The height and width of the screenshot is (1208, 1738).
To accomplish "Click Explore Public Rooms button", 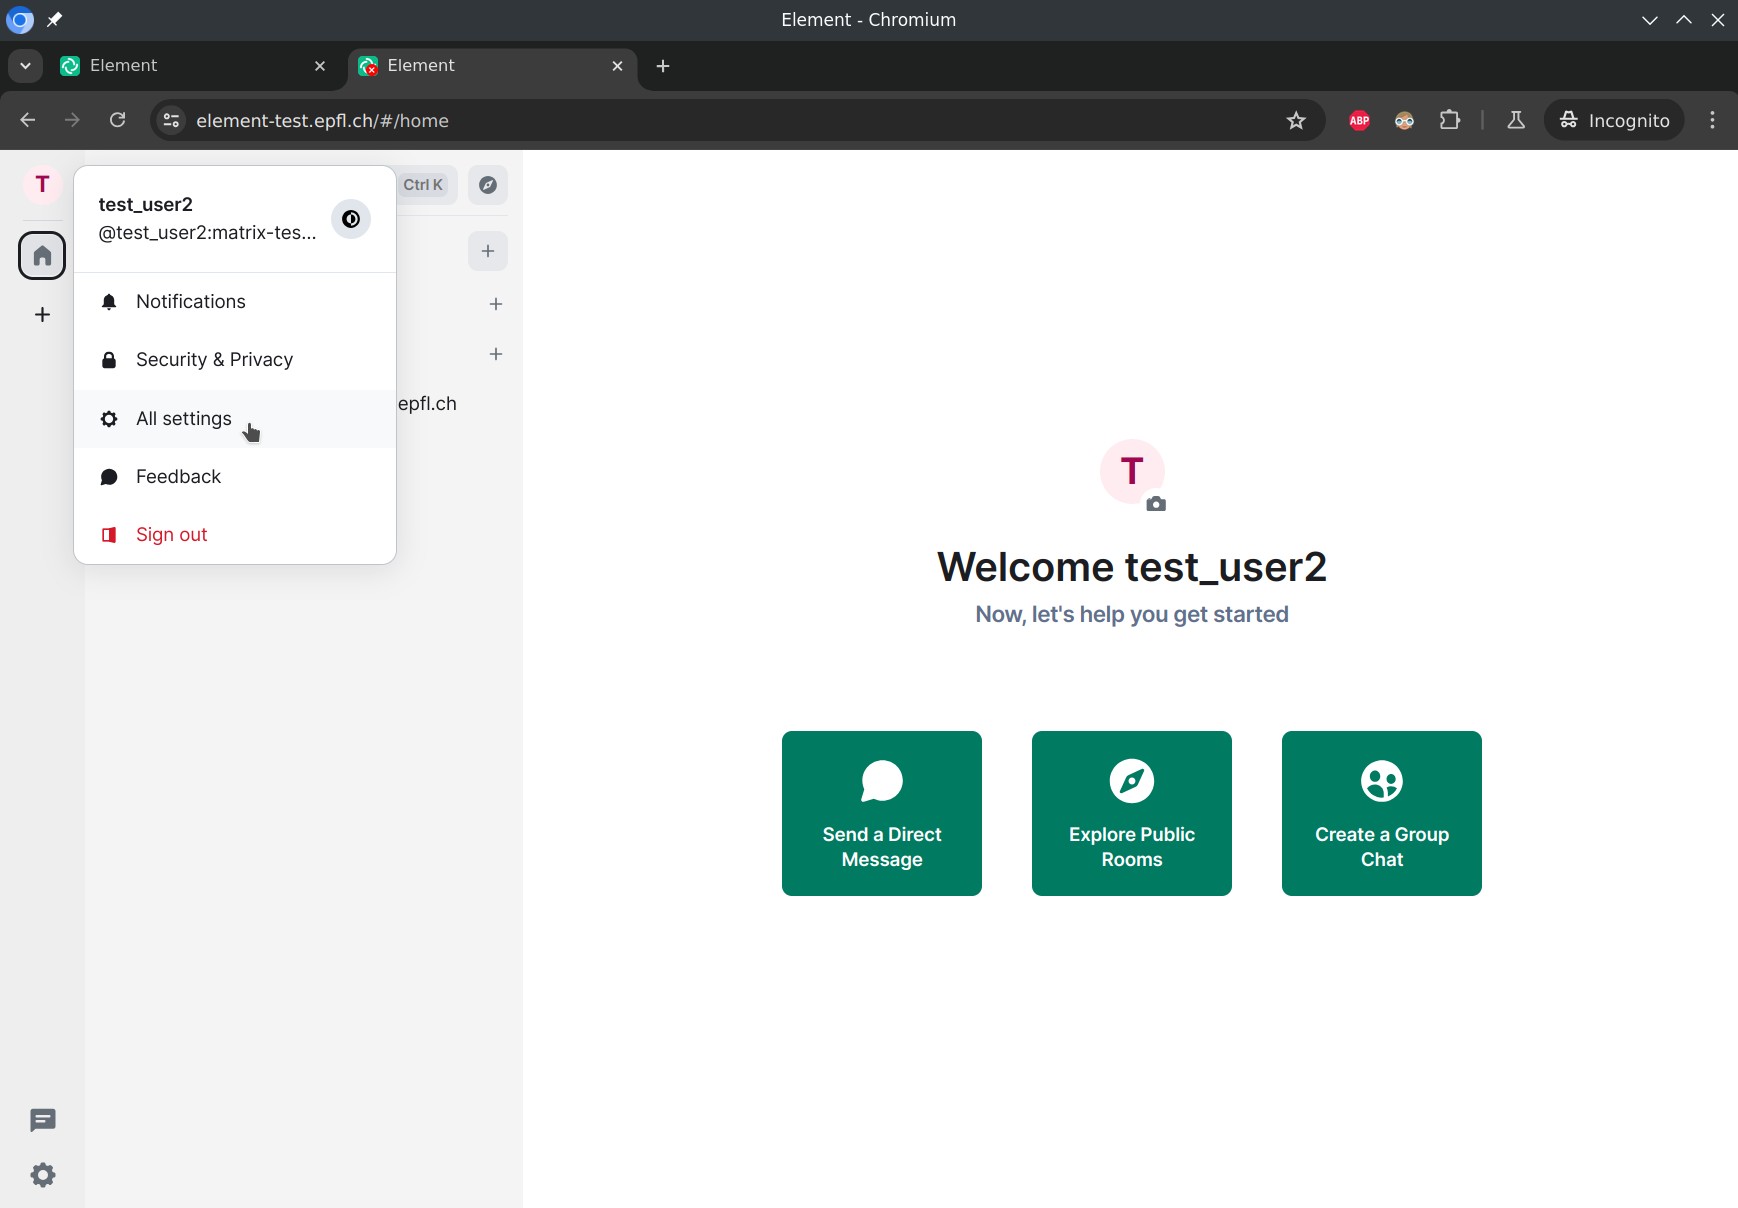I will click(1131, 813).
